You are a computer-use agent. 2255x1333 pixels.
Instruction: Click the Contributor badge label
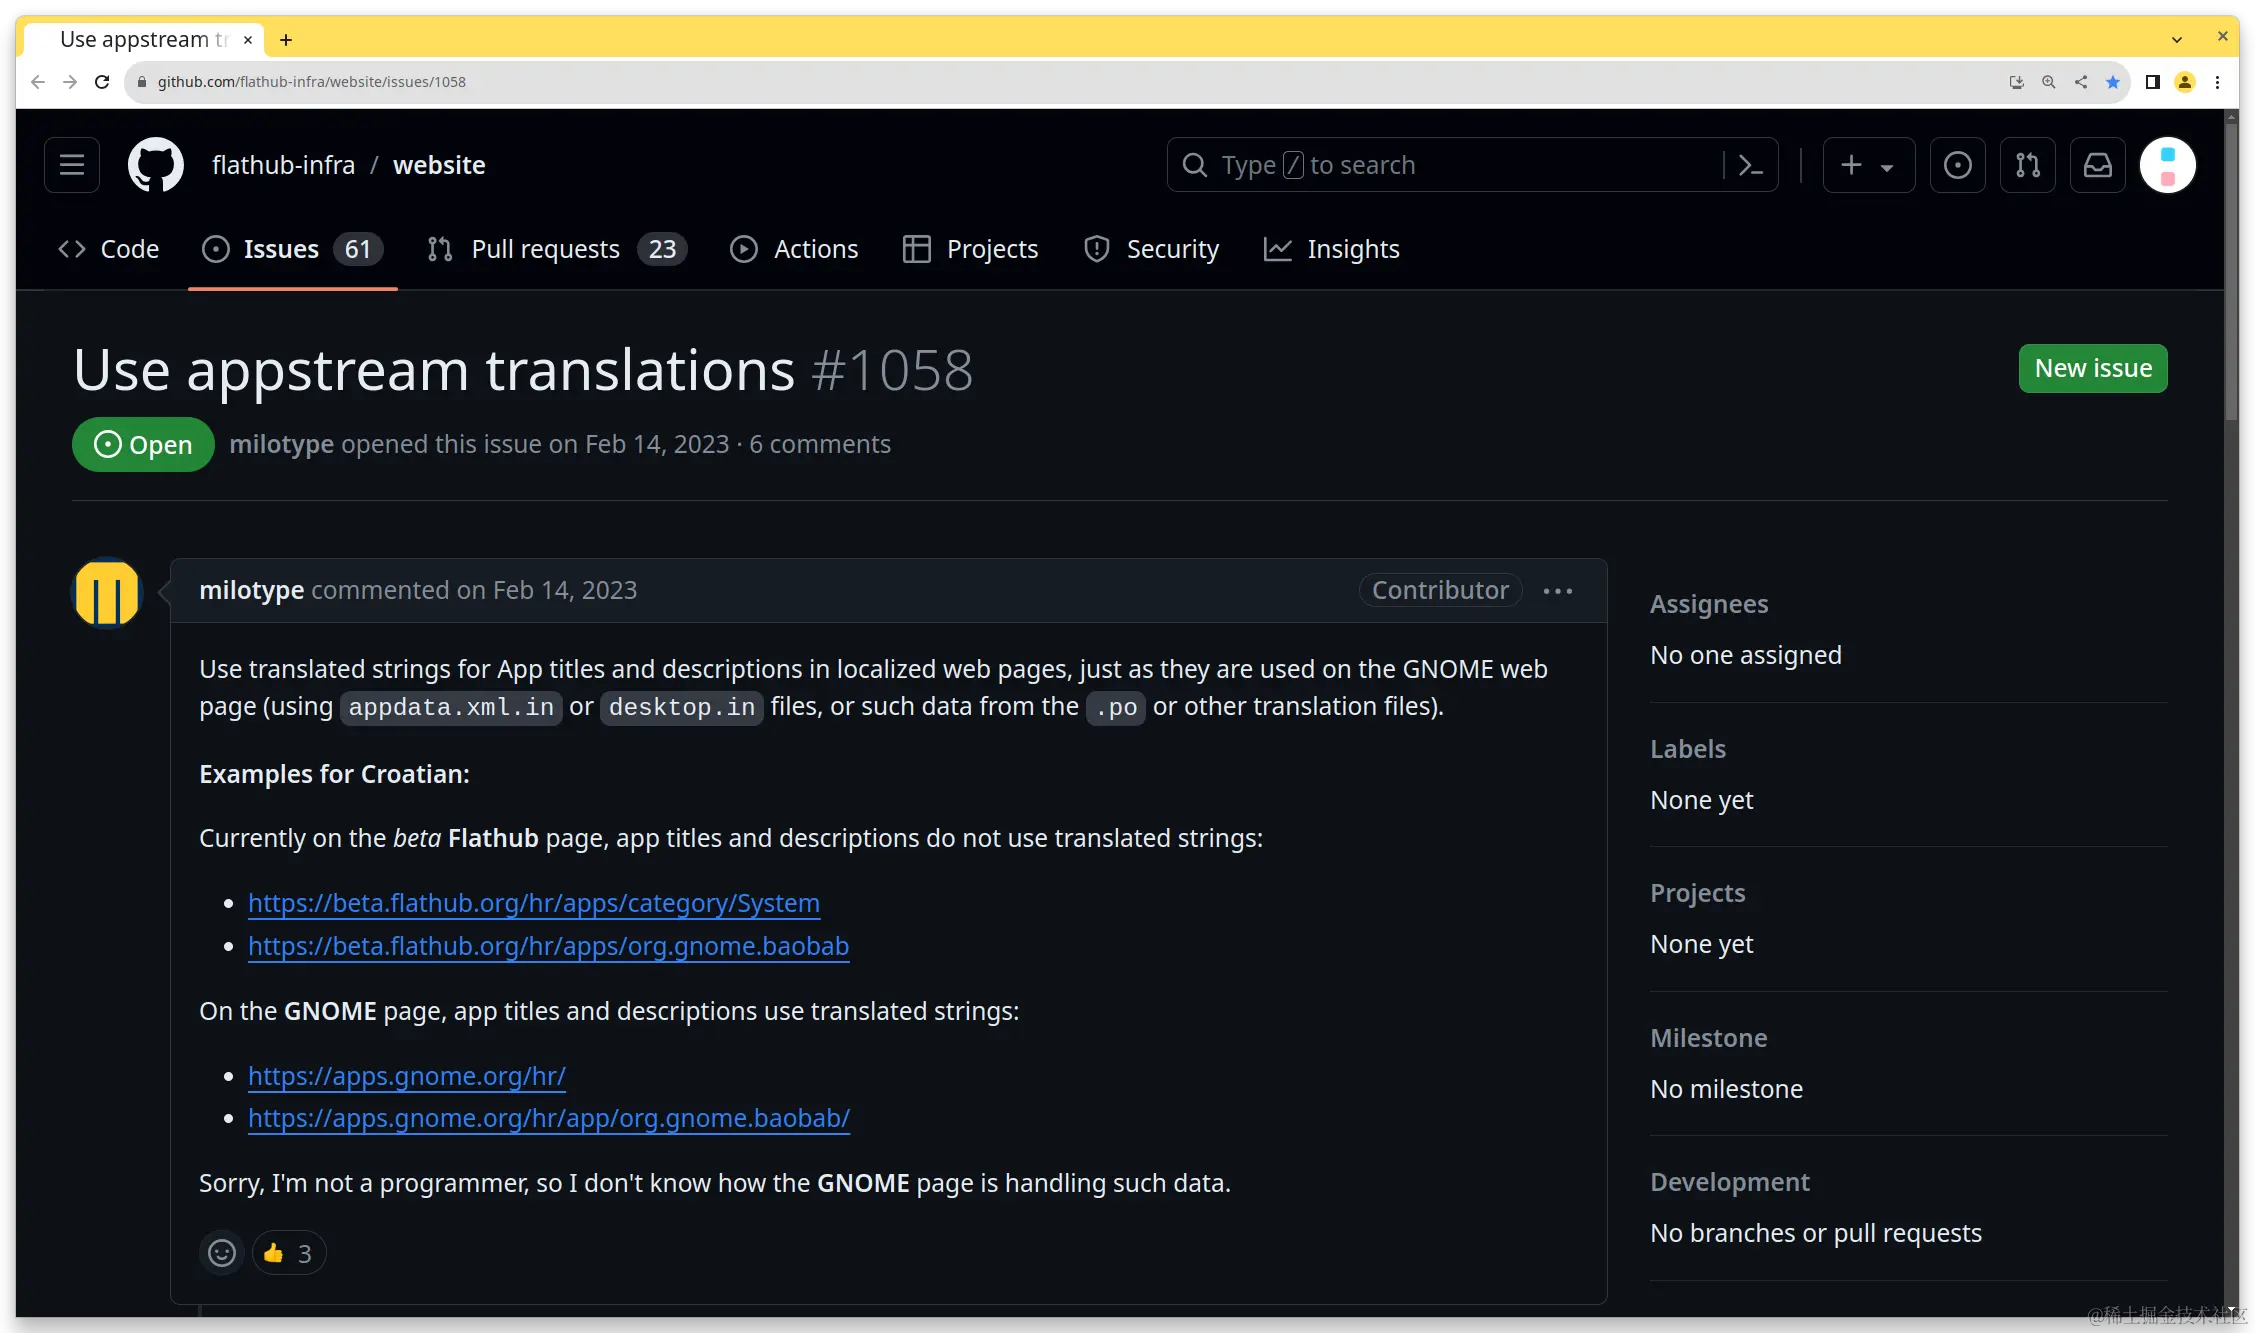1440,590
